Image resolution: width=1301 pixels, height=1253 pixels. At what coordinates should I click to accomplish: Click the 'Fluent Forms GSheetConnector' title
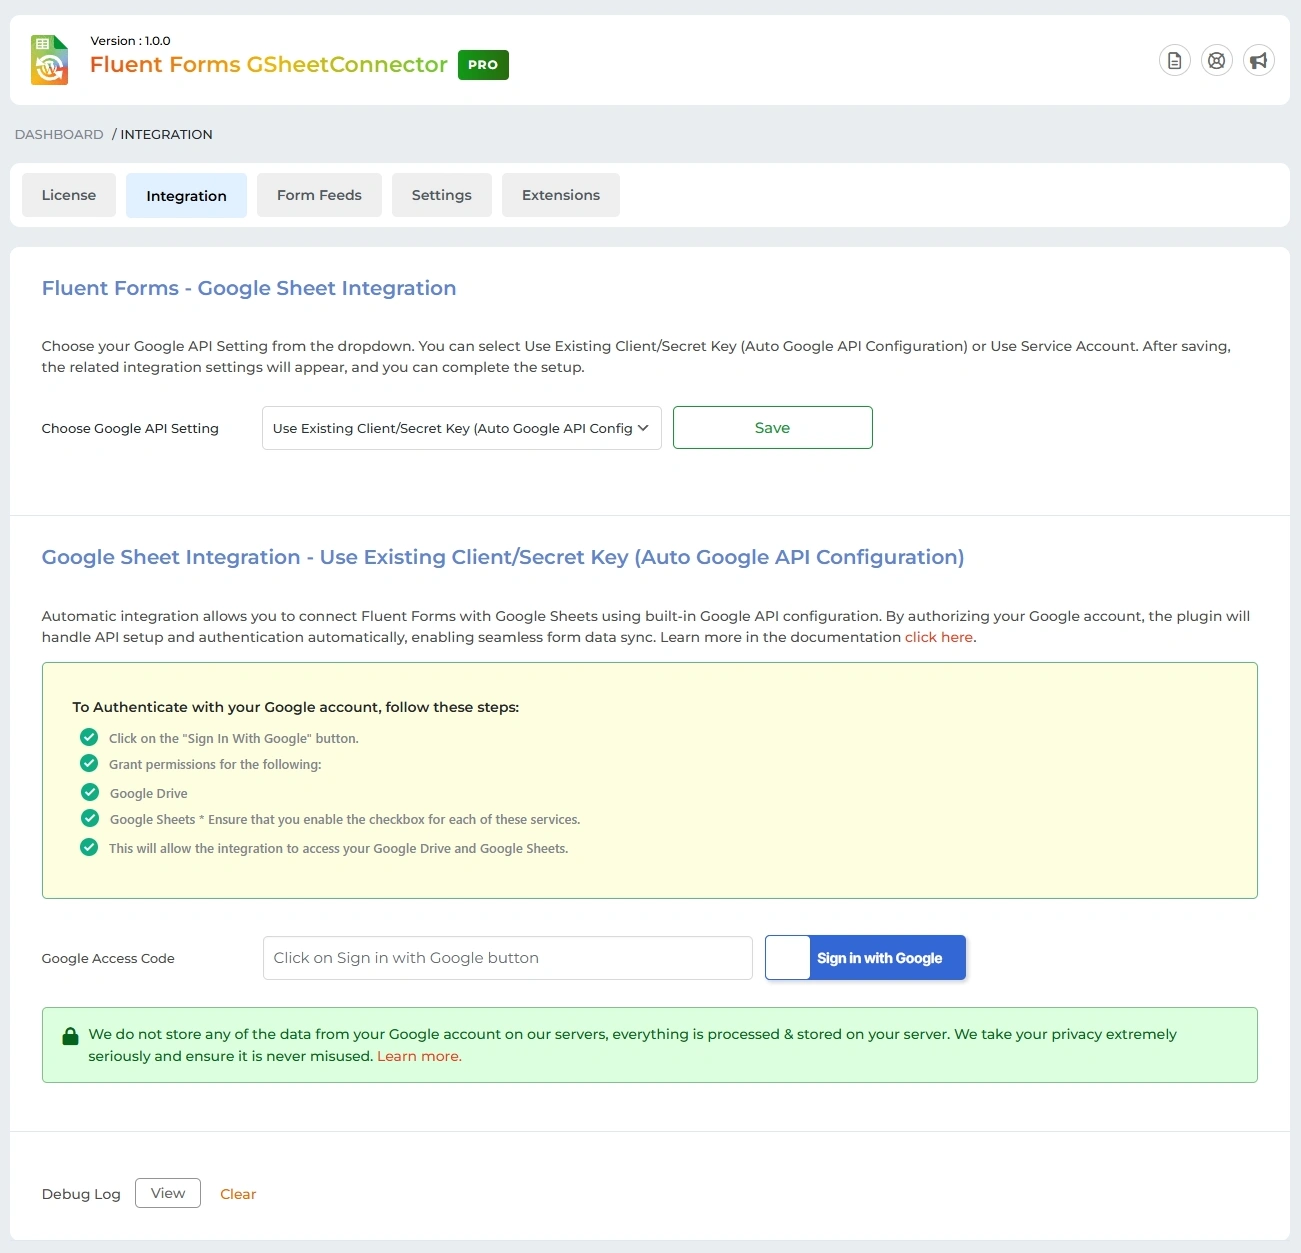tap(269, 65)
